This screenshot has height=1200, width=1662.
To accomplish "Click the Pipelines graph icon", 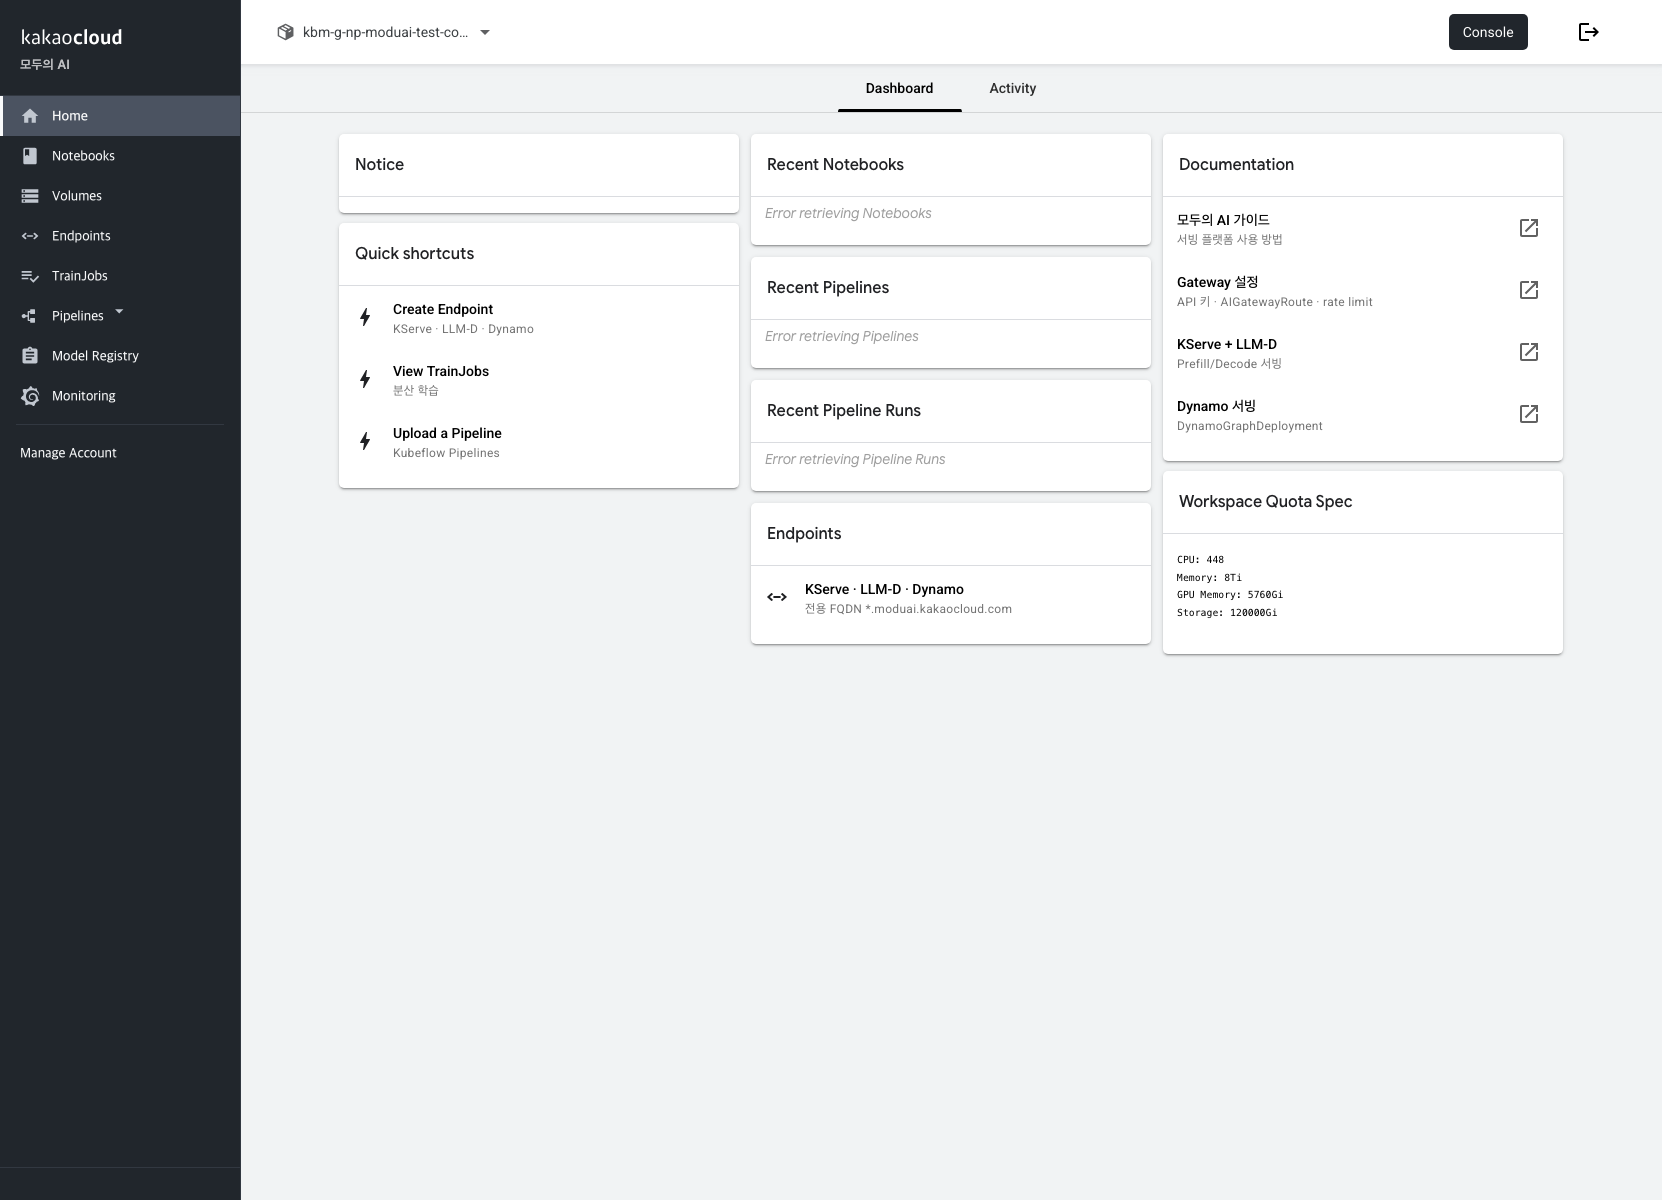I will pyautogui.click(x=30, y=316).
